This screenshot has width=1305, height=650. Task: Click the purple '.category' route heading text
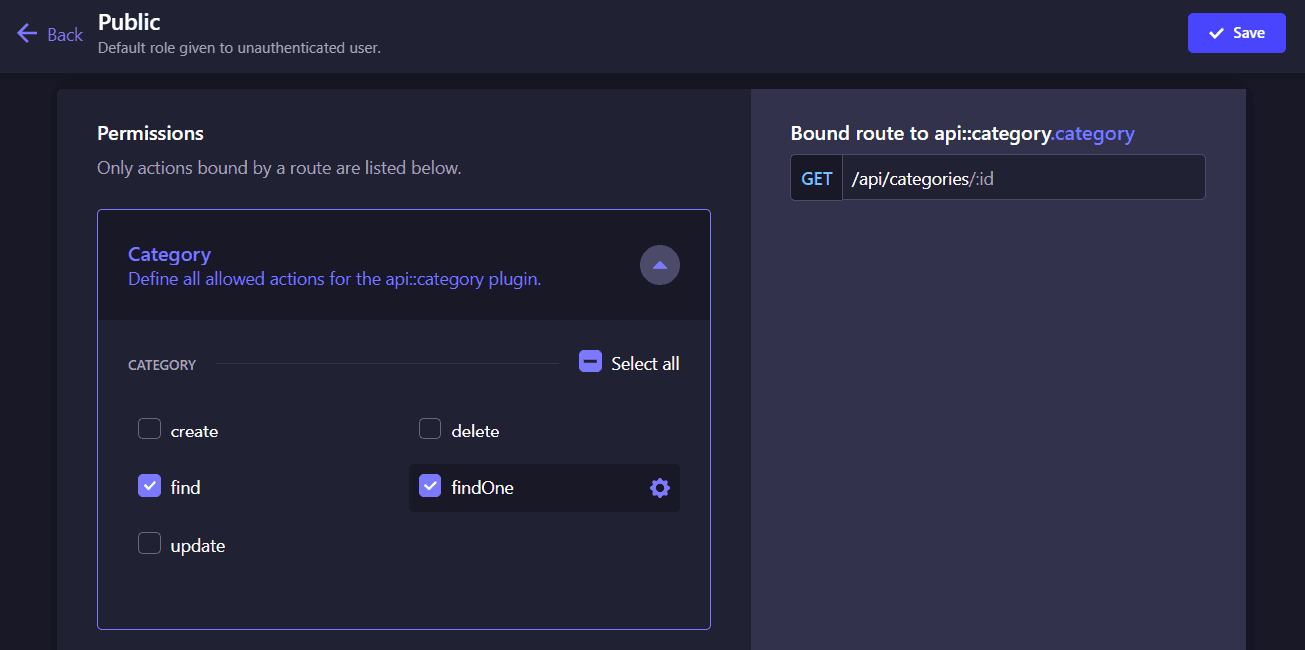[x=1094, y=133]
